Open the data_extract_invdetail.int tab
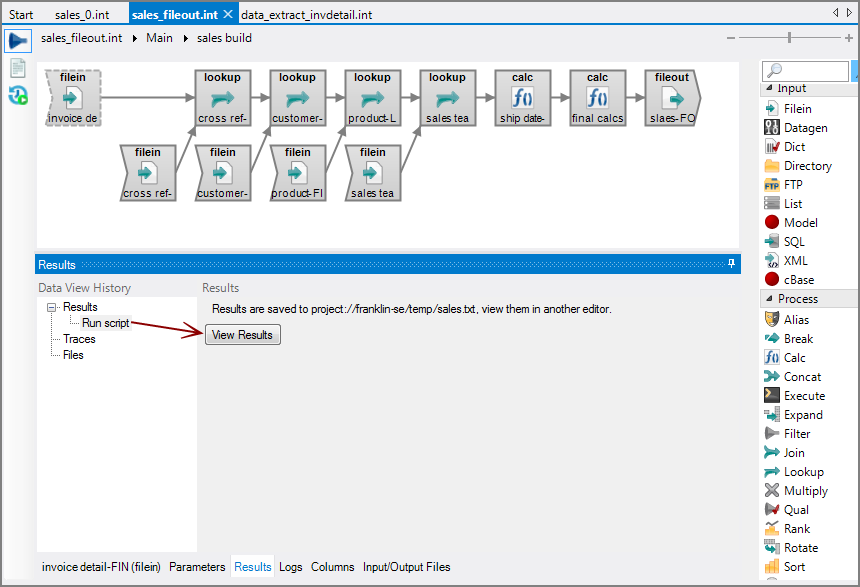 pos(307,15)
